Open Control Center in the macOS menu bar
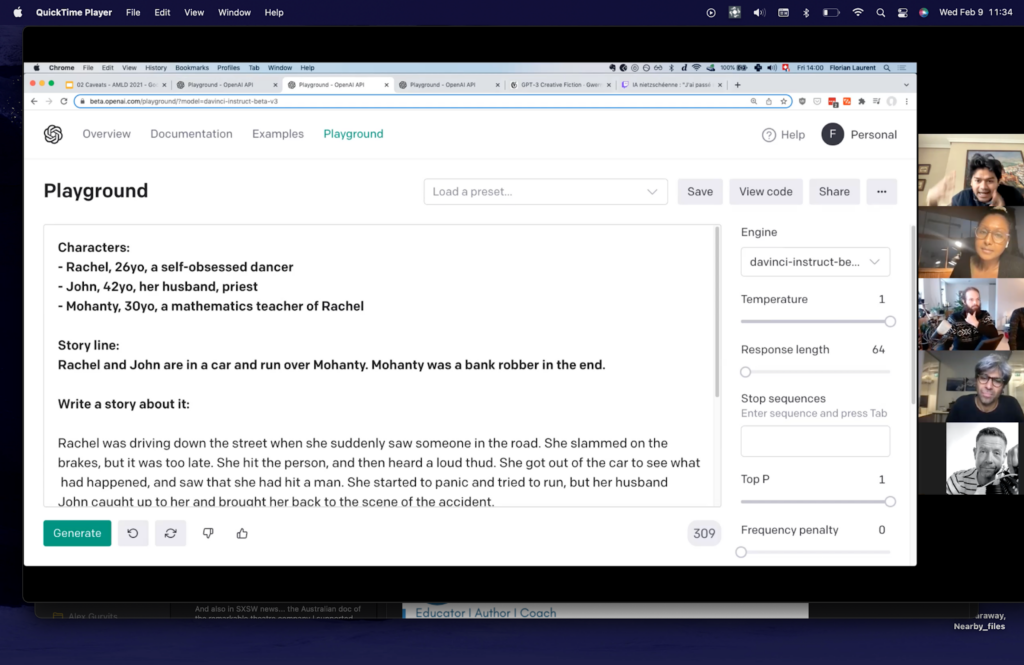This screenshot has height=665, width=1024. (902, 12)
